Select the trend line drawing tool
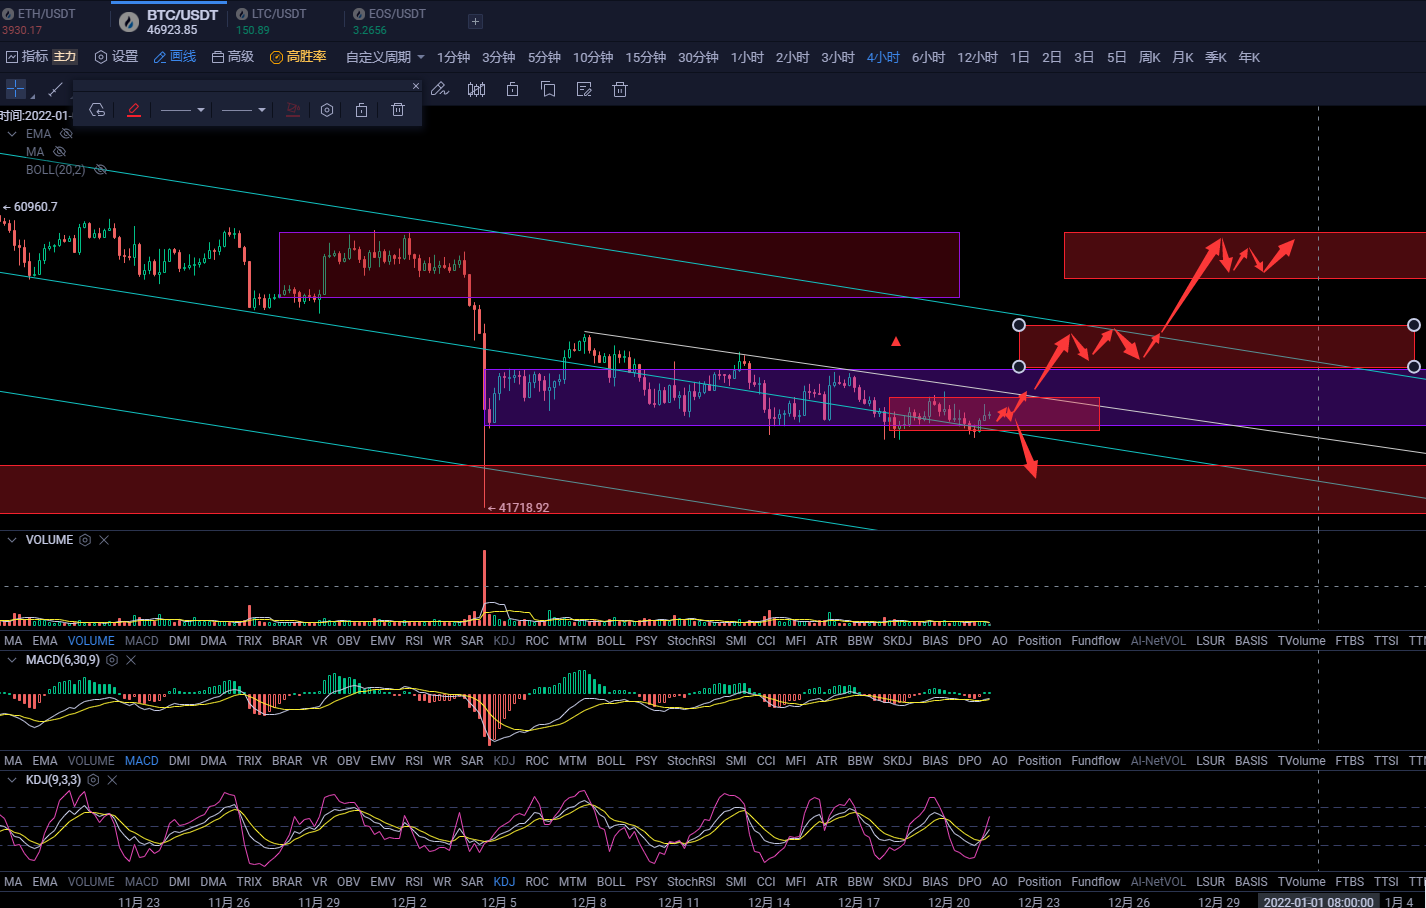 coord(55,89)
